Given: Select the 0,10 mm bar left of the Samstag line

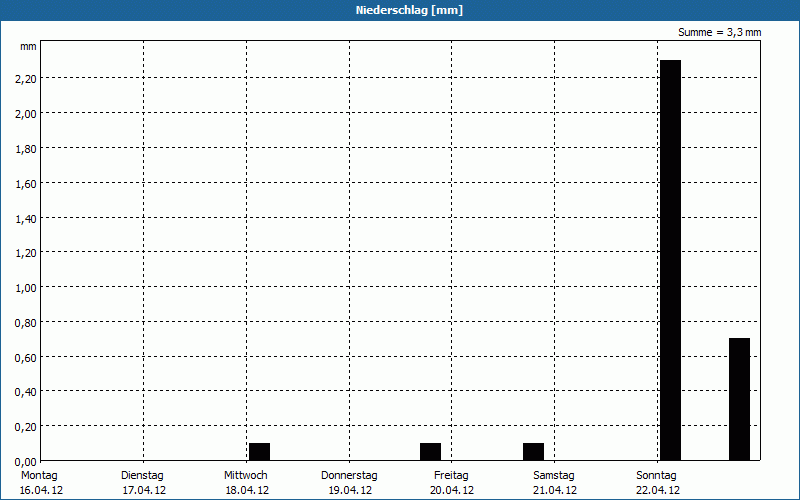Looking at the screenshot, I should [533, 452].
